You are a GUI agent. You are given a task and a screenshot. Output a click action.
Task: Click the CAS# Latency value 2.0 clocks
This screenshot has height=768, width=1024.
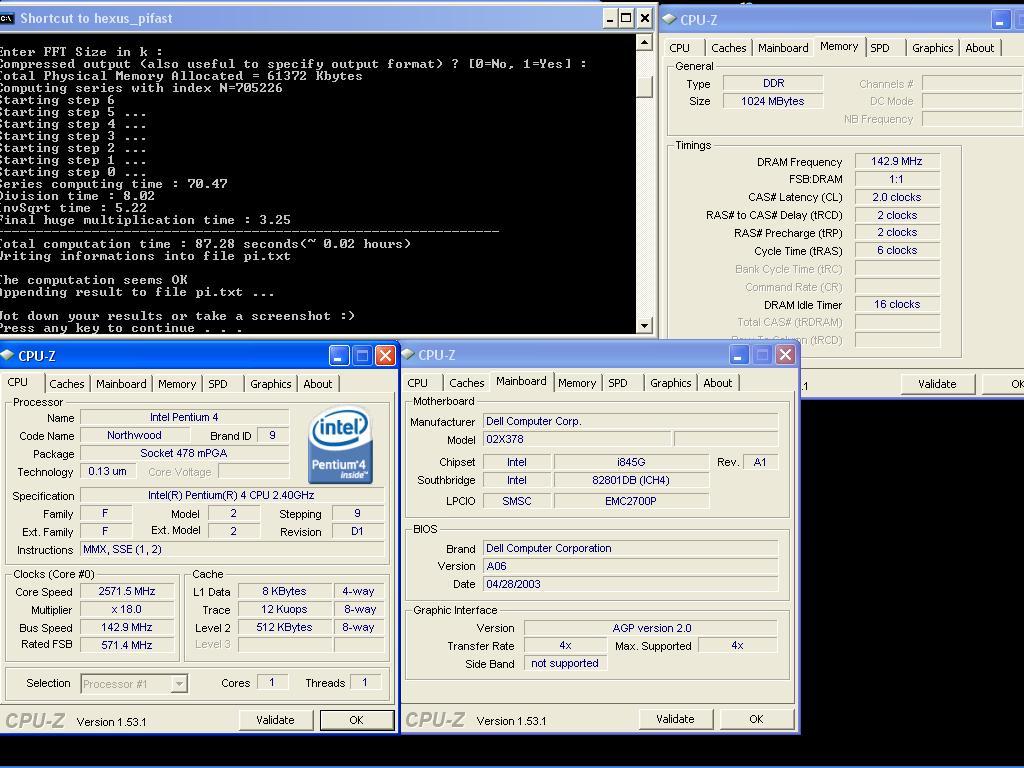click(x=897, y=197)
